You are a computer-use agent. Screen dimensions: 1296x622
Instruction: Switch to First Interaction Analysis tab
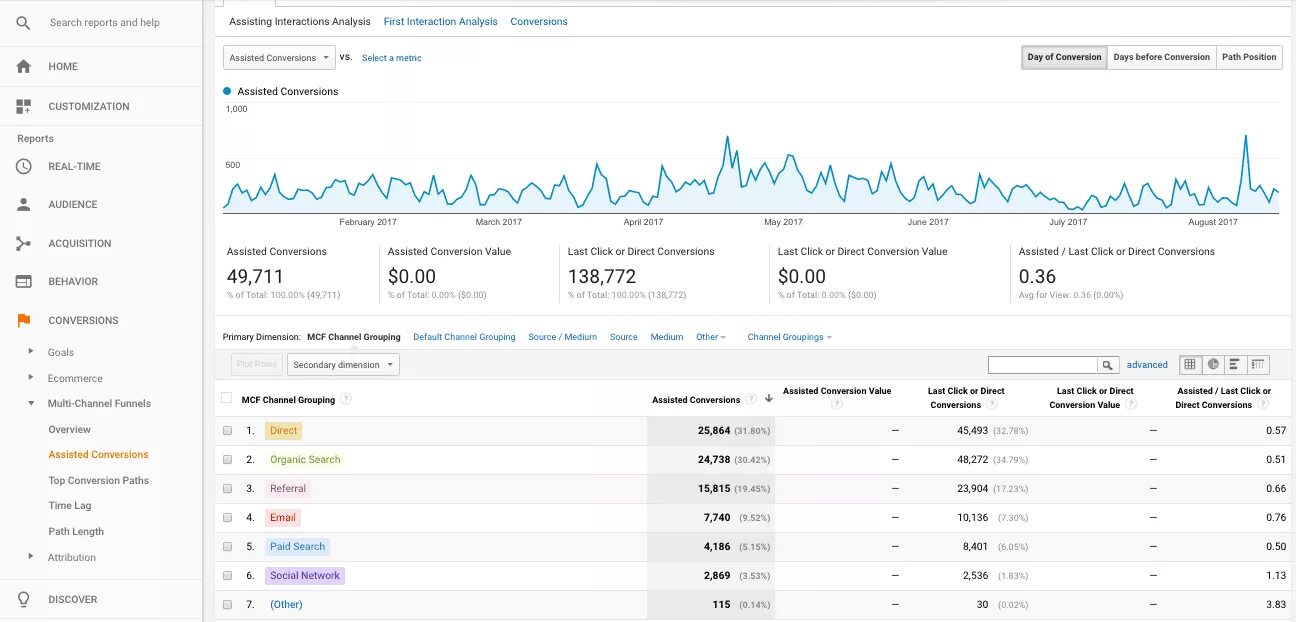[440, 21]
